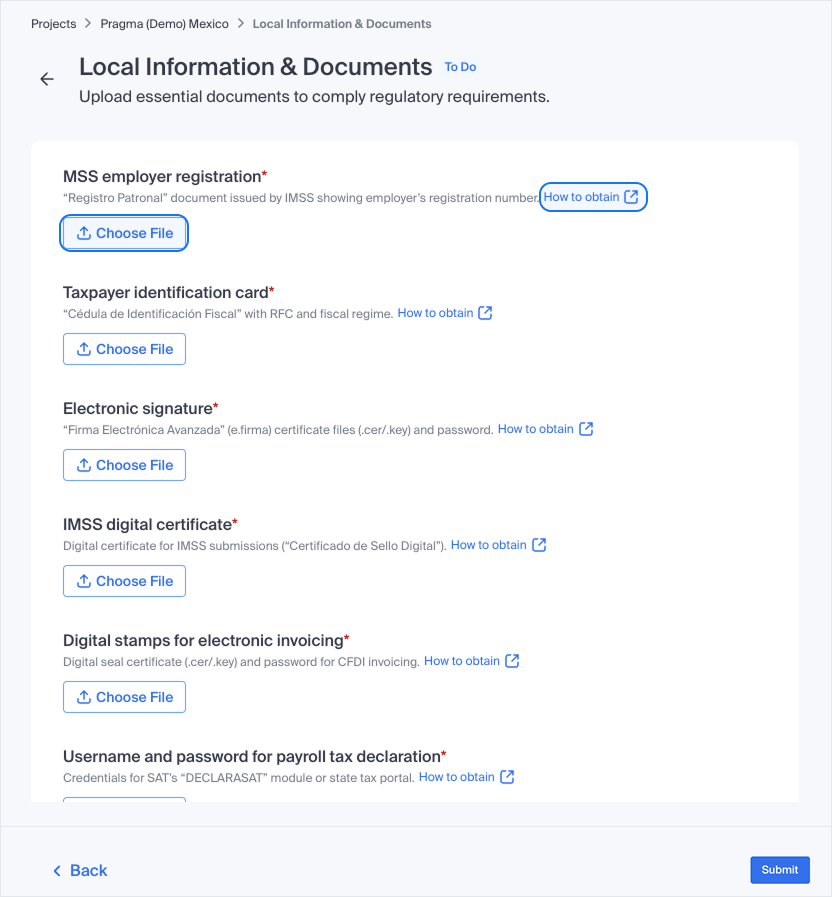
Task: Click the Submit button
Action: (x=780, y=870)
